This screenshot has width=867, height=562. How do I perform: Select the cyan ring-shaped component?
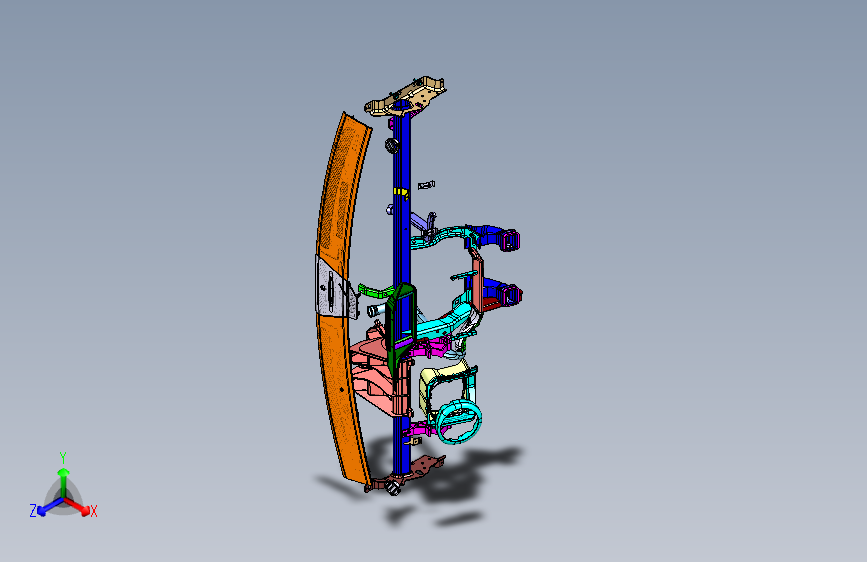pyautogui.click(x=459, y=422)
